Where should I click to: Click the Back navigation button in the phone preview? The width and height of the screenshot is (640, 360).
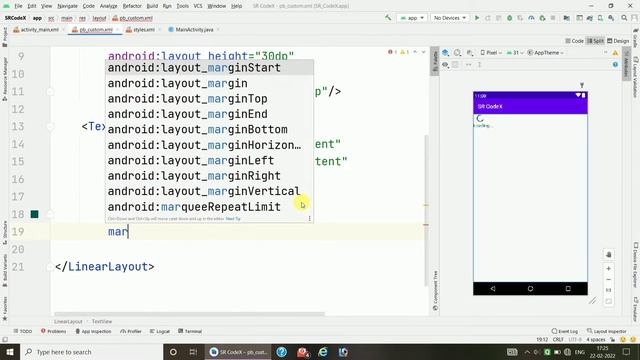[493, 289]
